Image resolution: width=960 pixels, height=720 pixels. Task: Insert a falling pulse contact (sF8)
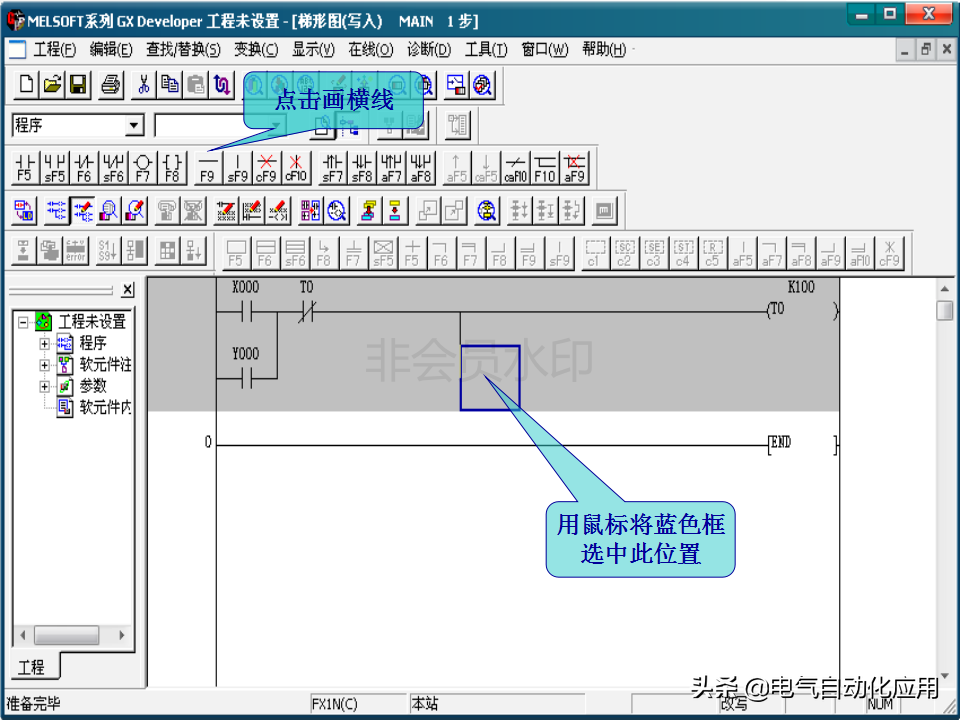[x=362, y=168]
